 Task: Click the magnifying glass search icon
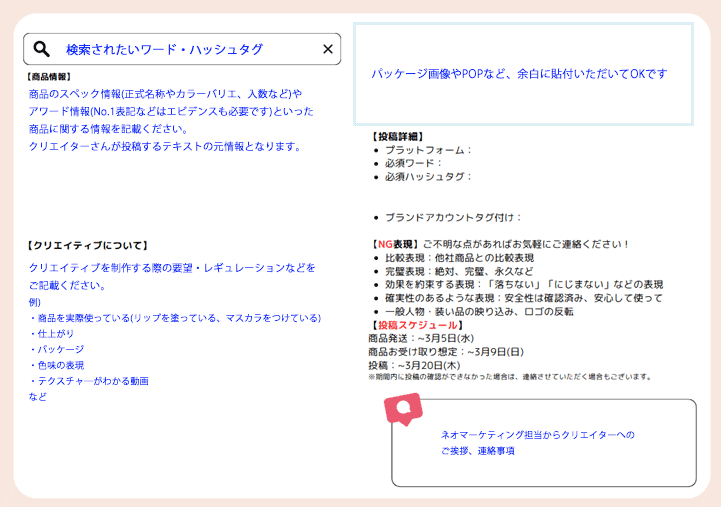pyautogui.click(x=42, y=49)
